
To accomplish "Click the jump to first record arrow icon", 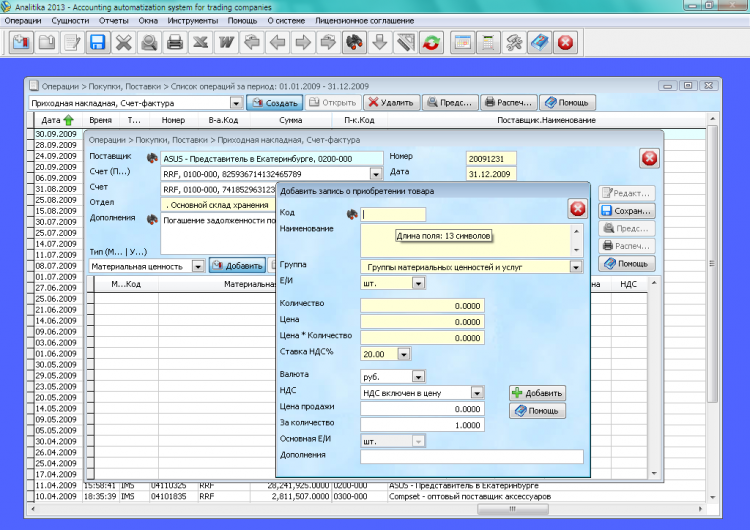I will pos(252,43).
